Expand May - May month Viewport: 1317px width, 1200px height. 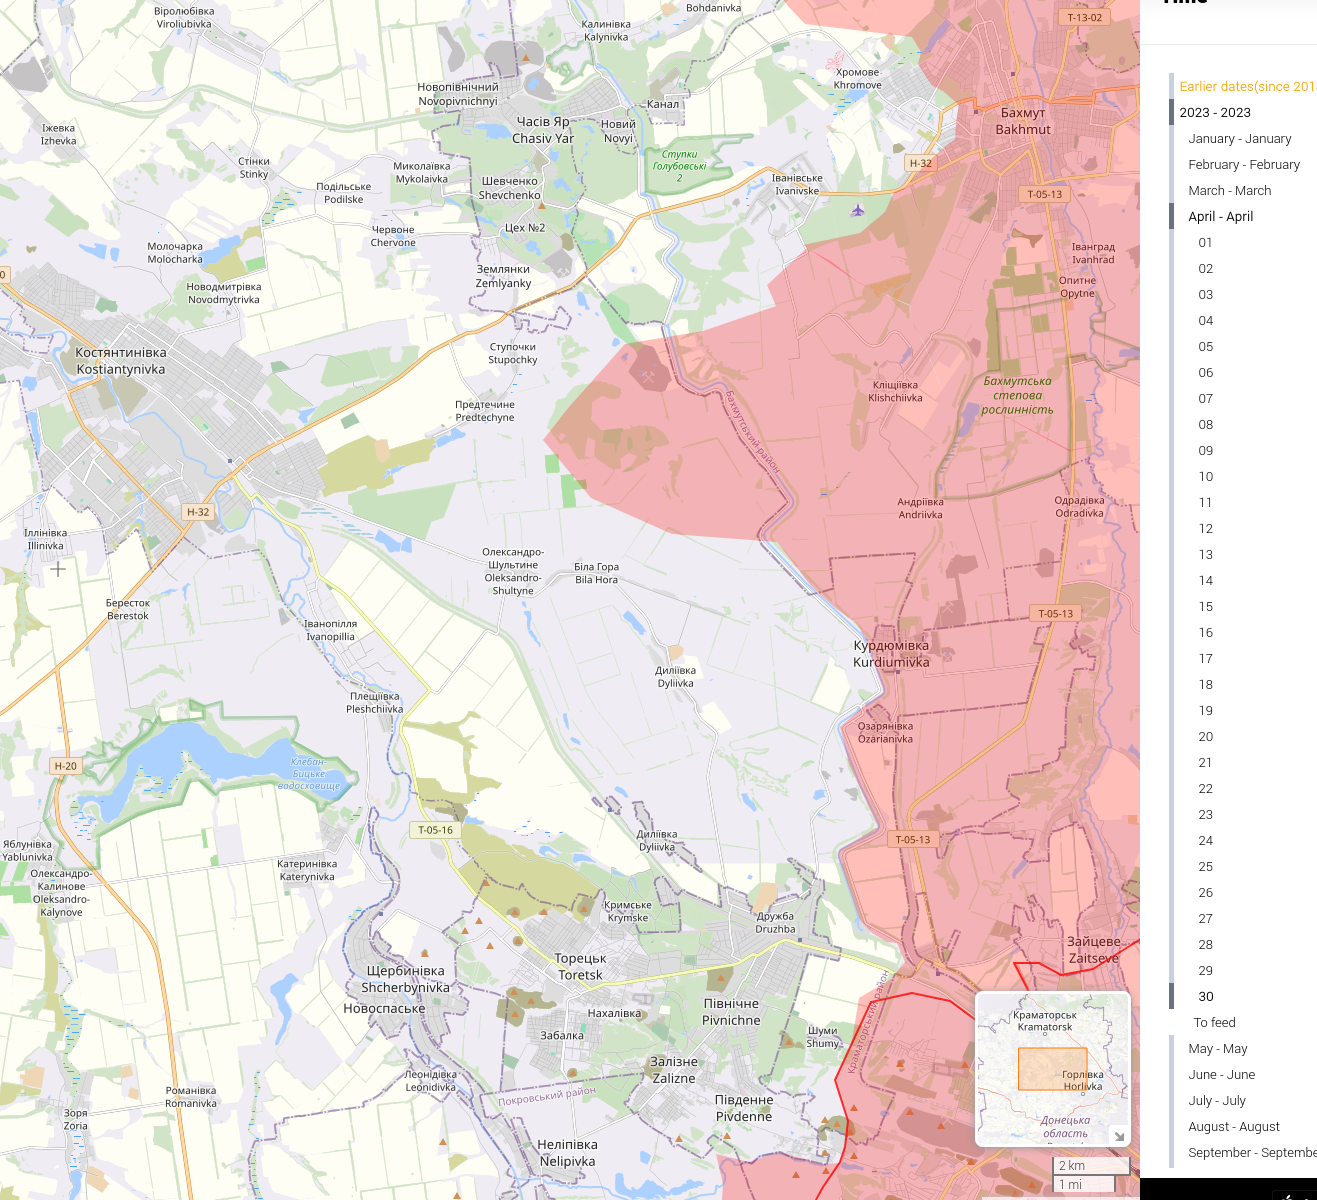click(1218, 1049)
